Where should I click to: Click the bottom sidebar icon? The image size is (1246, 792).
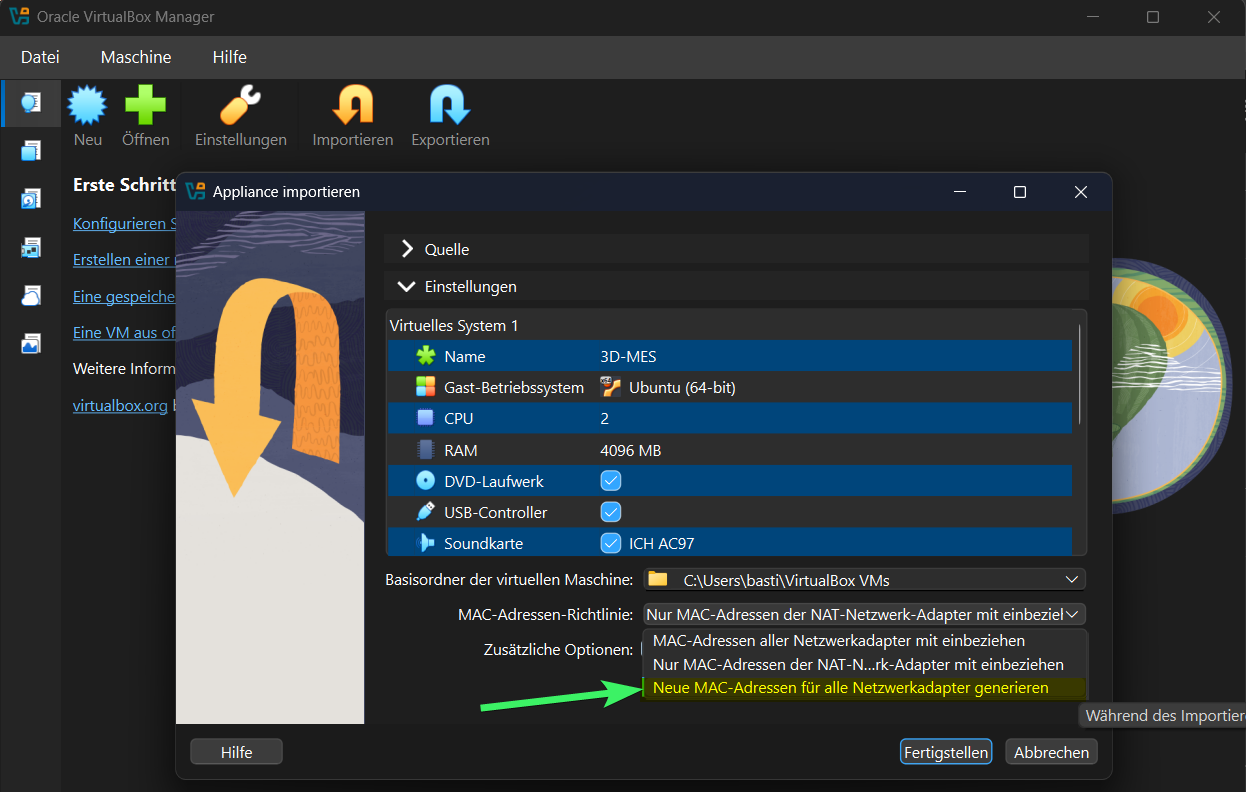(31, 343)
